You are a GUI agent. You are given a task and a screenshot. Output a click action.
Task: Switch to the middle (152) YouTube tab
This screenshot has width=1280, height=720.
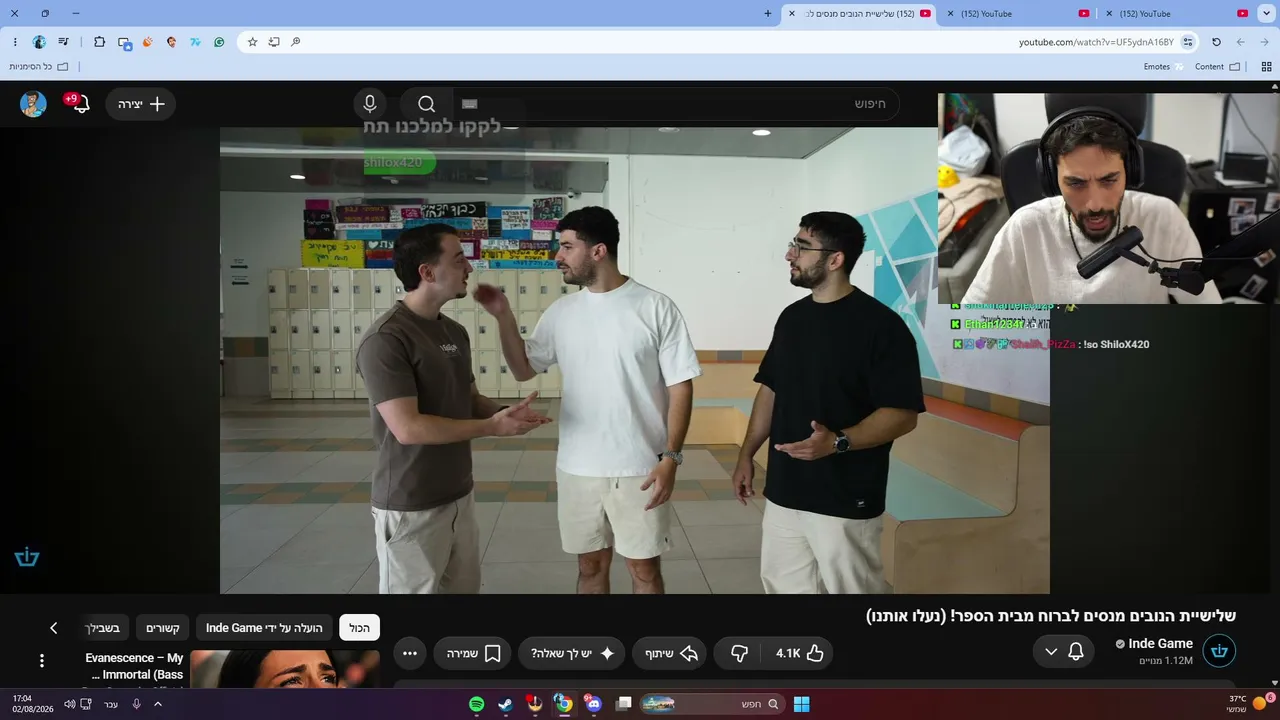click(x=1017, y=14)
